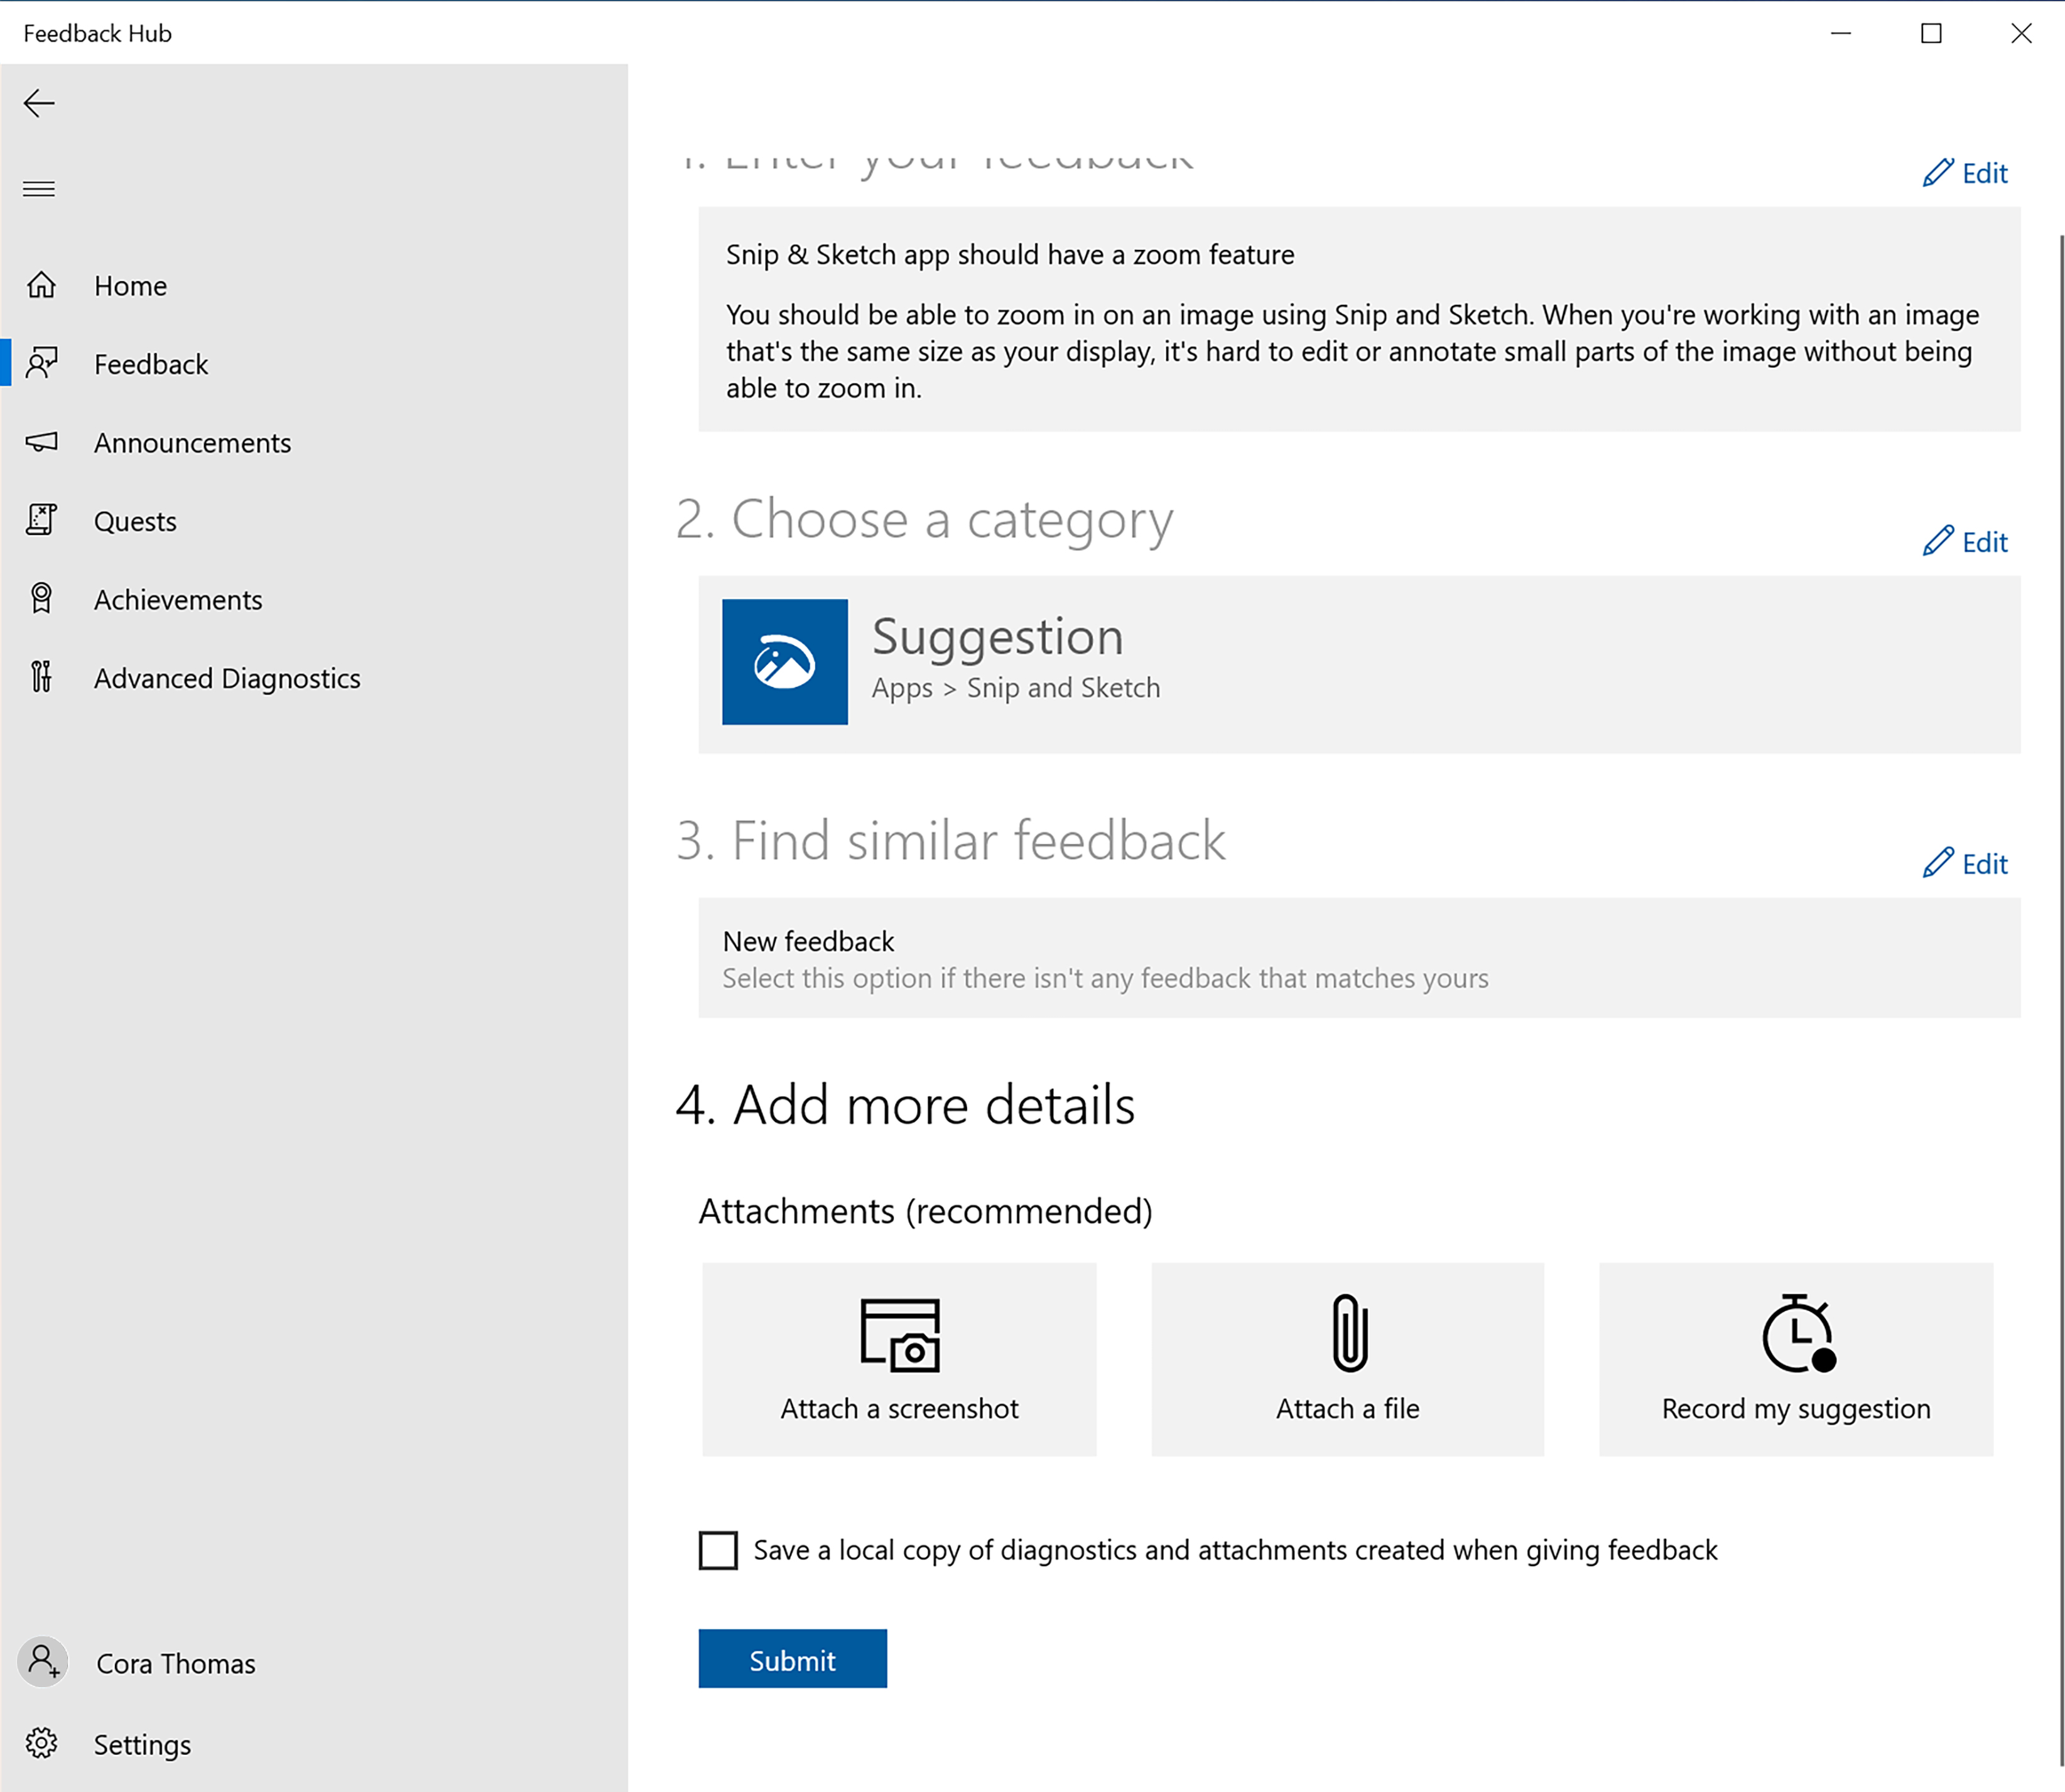Click the back navigation arrow button
The height and width of the screenshot is (1792, 2065).
pos(39,100)
